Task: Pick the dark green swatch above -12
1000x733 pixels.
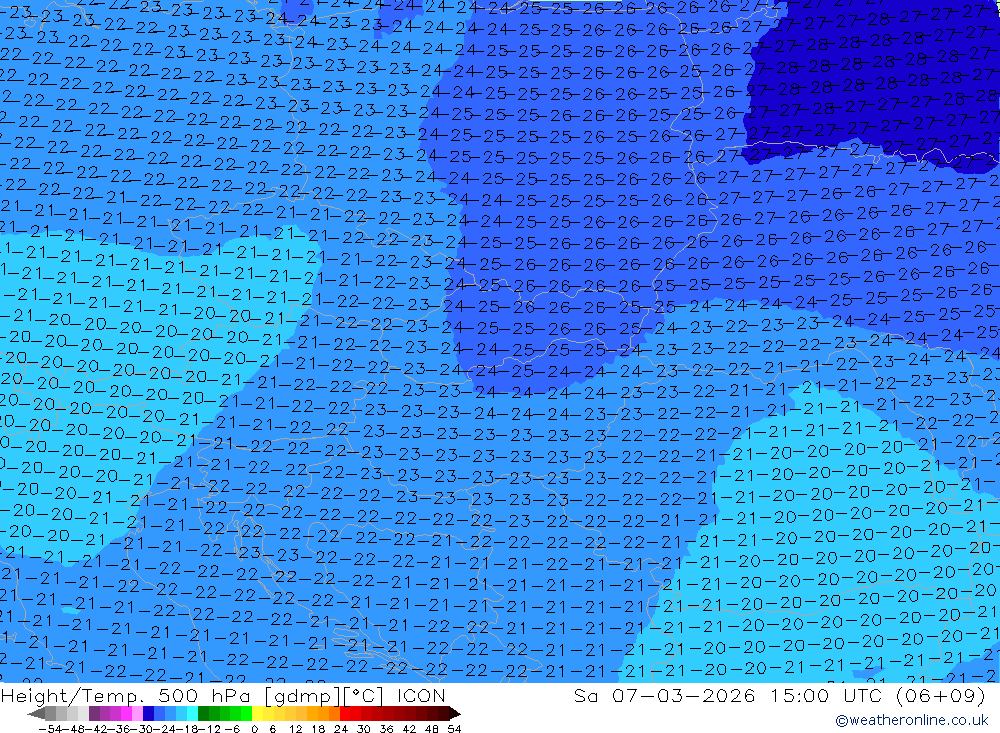Action: coord(203,713)
